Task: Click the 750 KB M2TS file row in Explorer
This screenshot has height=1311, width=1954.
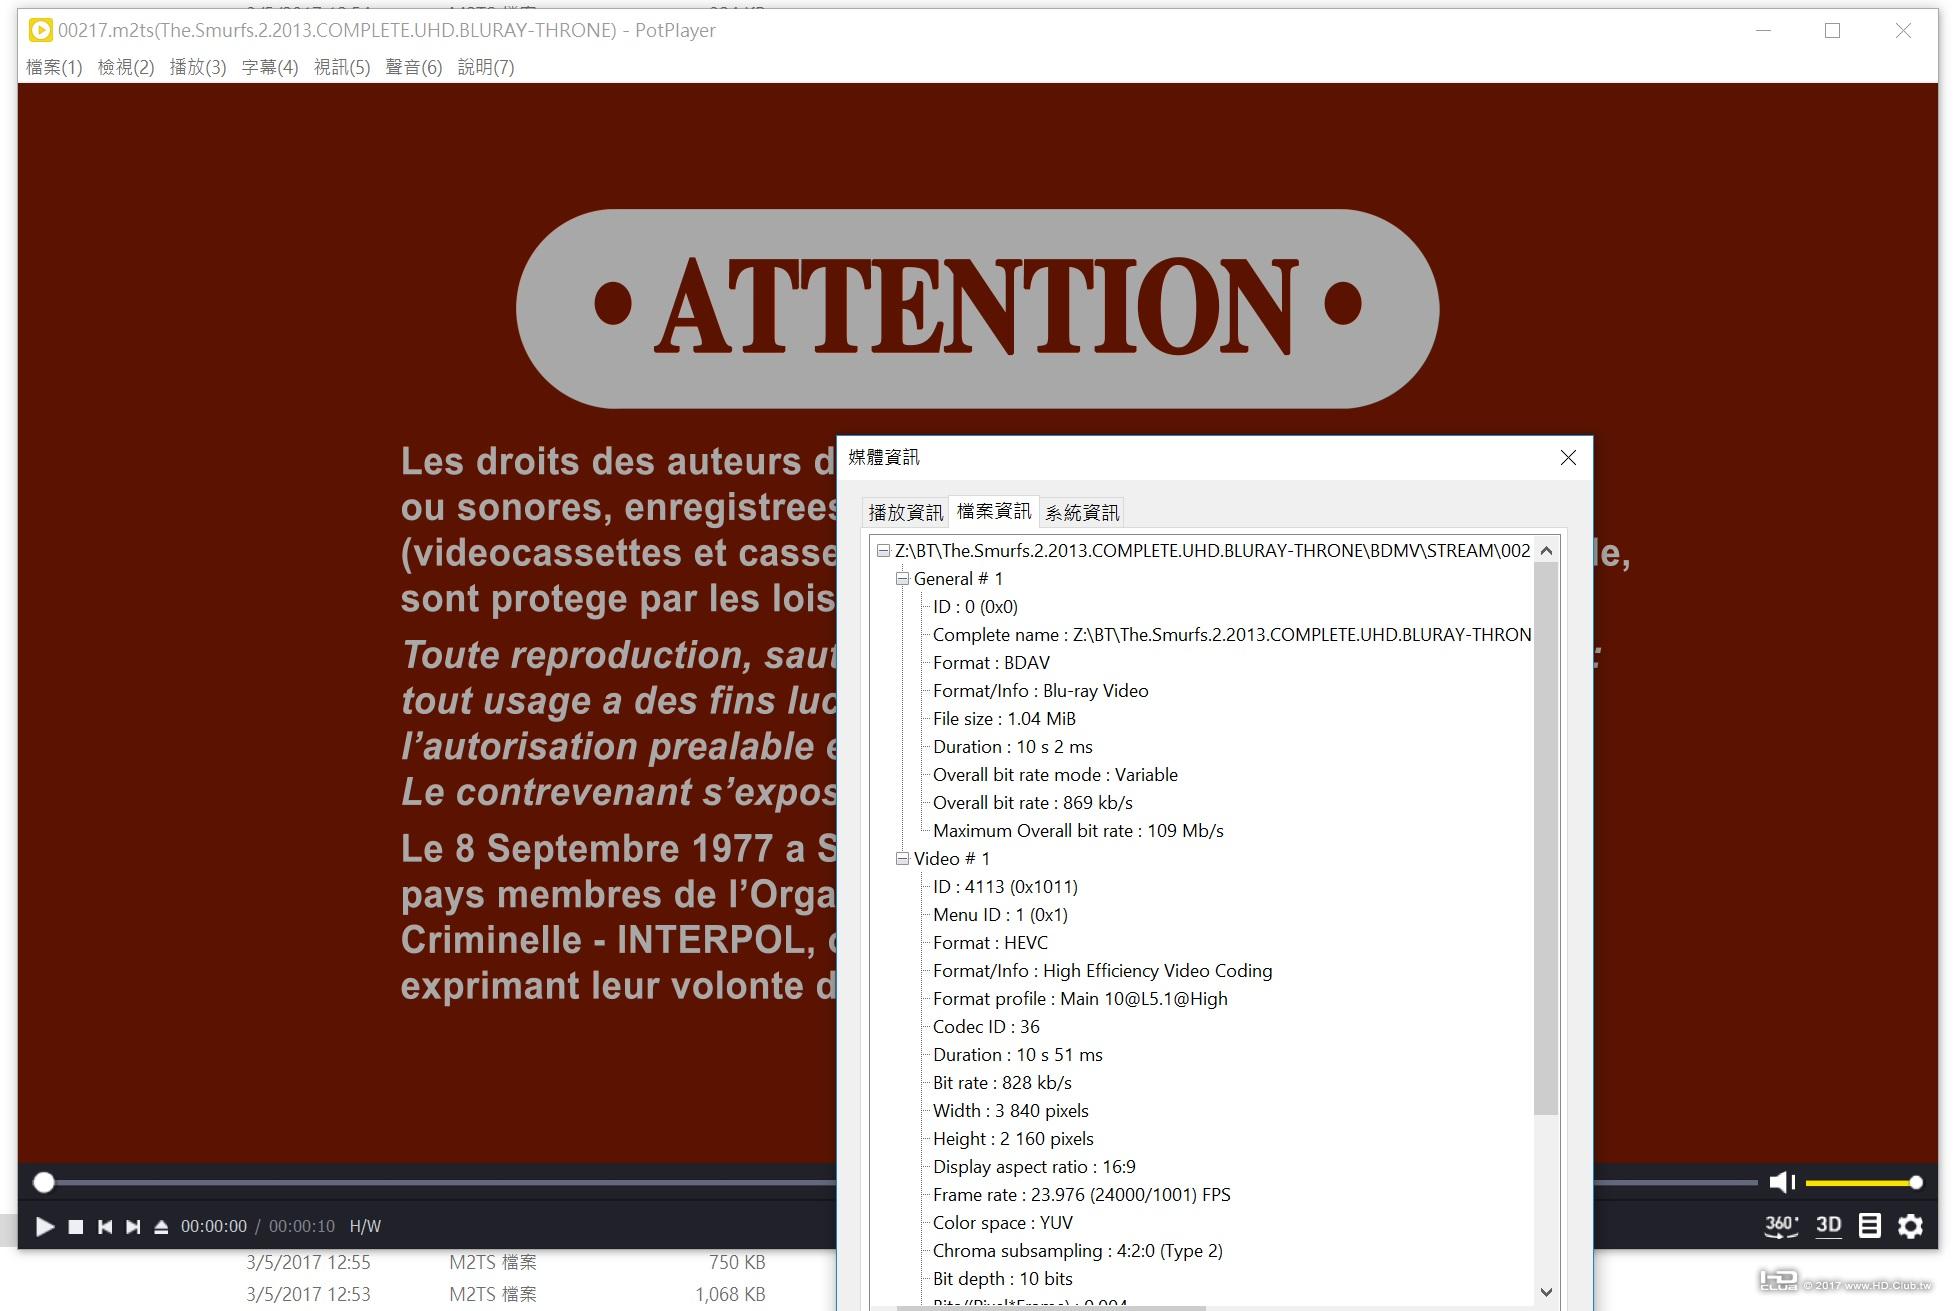Action: coord(505,1262)
